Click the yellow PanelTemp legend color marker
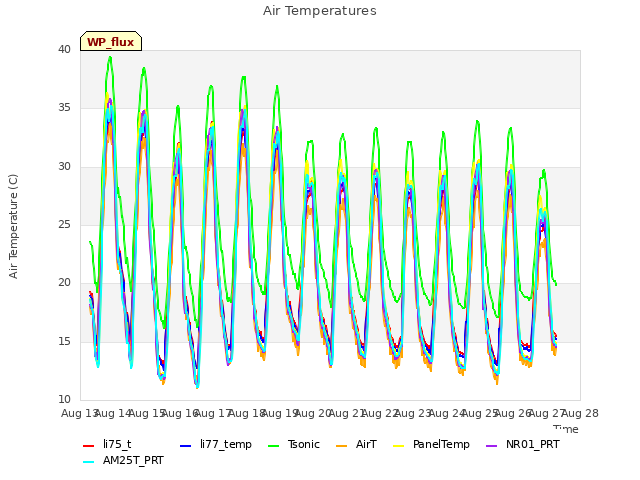640x480 pixels. point(399,446)
